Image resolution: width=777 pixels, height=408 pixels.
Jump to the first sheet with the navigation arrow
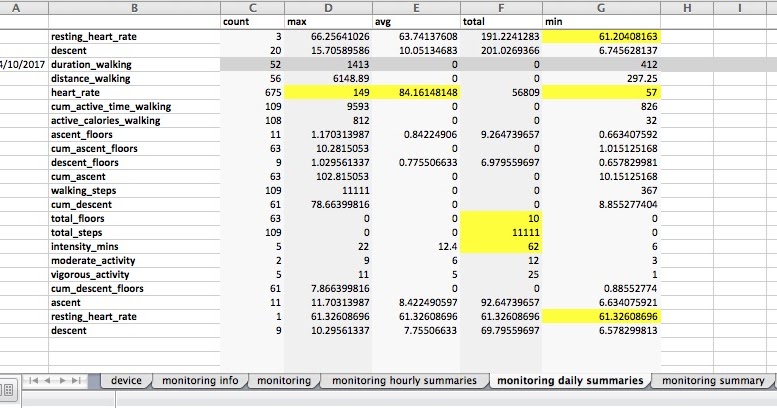(33, 380)
